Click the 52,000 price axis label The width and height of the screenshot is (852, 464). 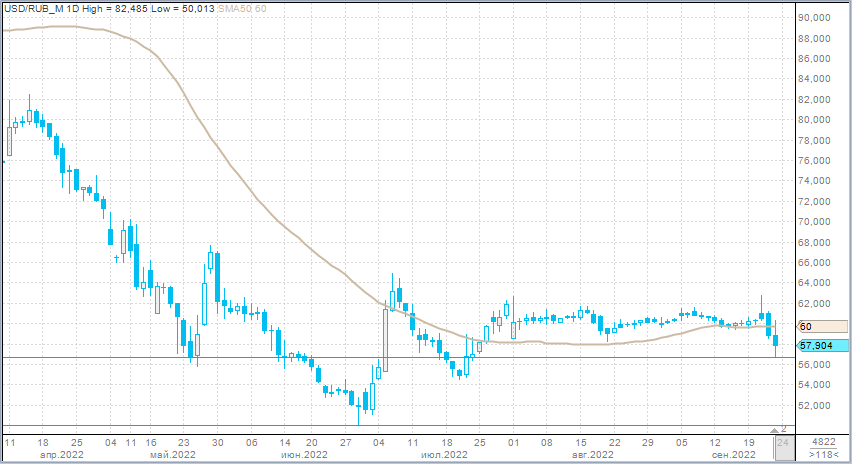(817, 406)
